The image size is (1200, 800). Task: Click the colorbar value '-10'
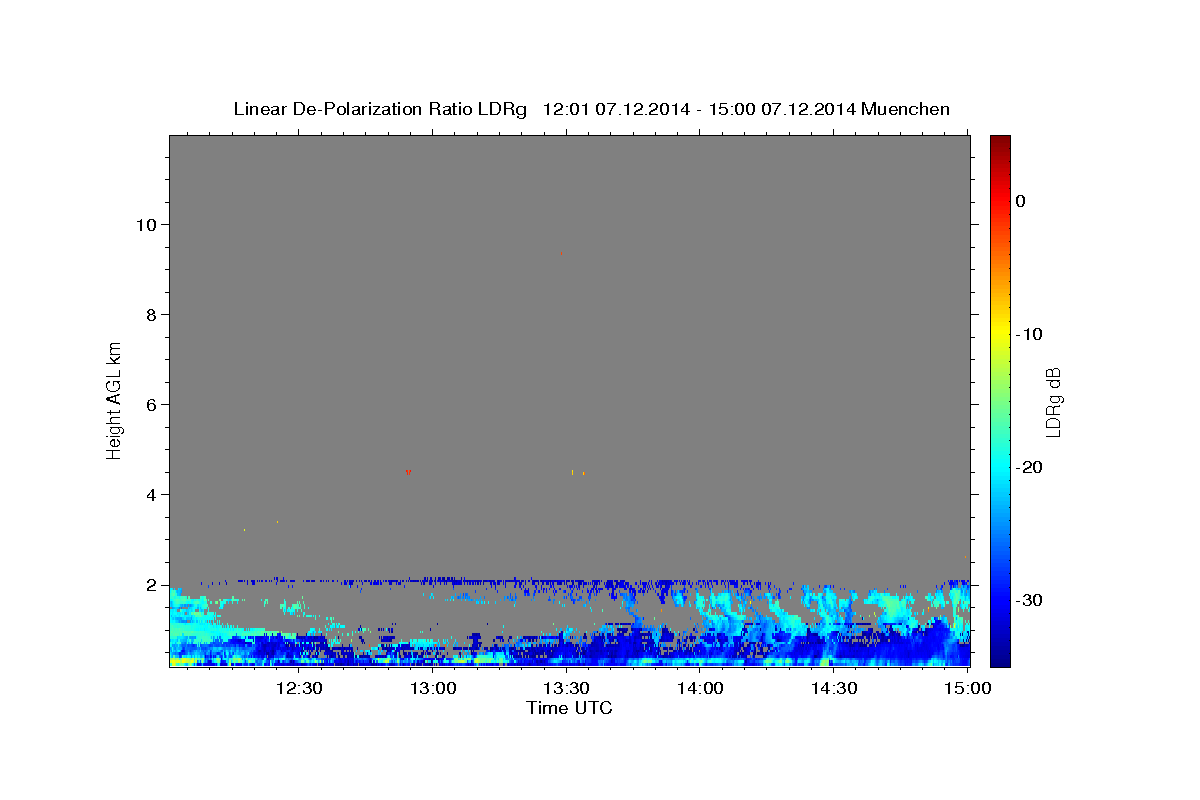point(1031,334)
